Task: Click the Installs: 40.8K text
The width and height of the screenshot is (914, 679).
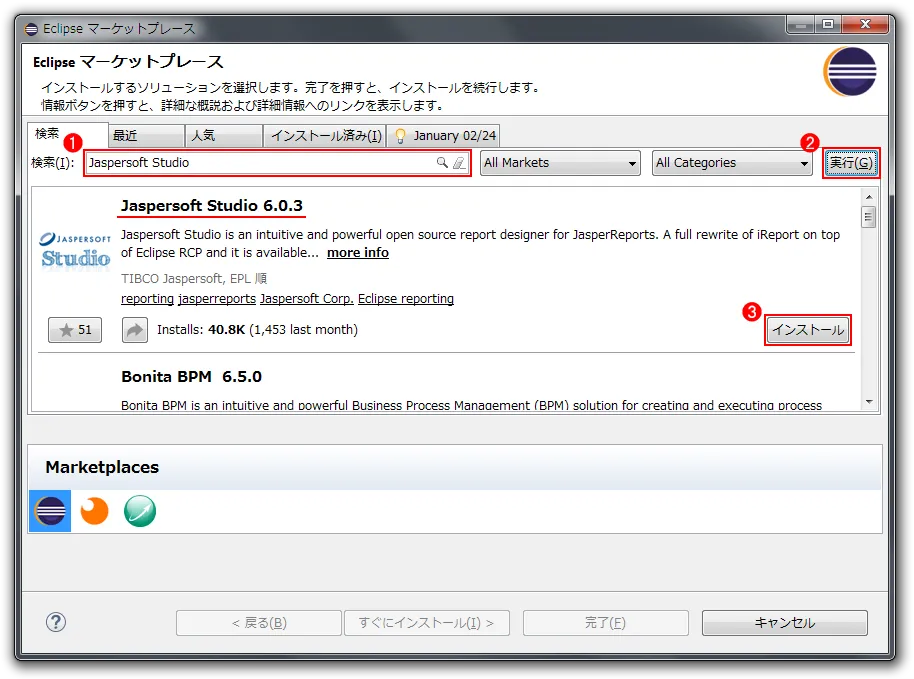Action: 201,330
